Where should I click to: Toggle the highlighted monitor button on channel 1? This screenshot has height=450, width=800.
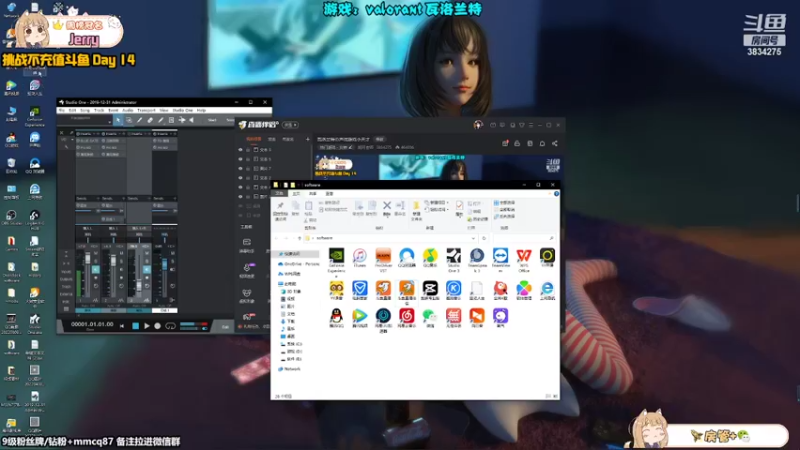point(95,270)
